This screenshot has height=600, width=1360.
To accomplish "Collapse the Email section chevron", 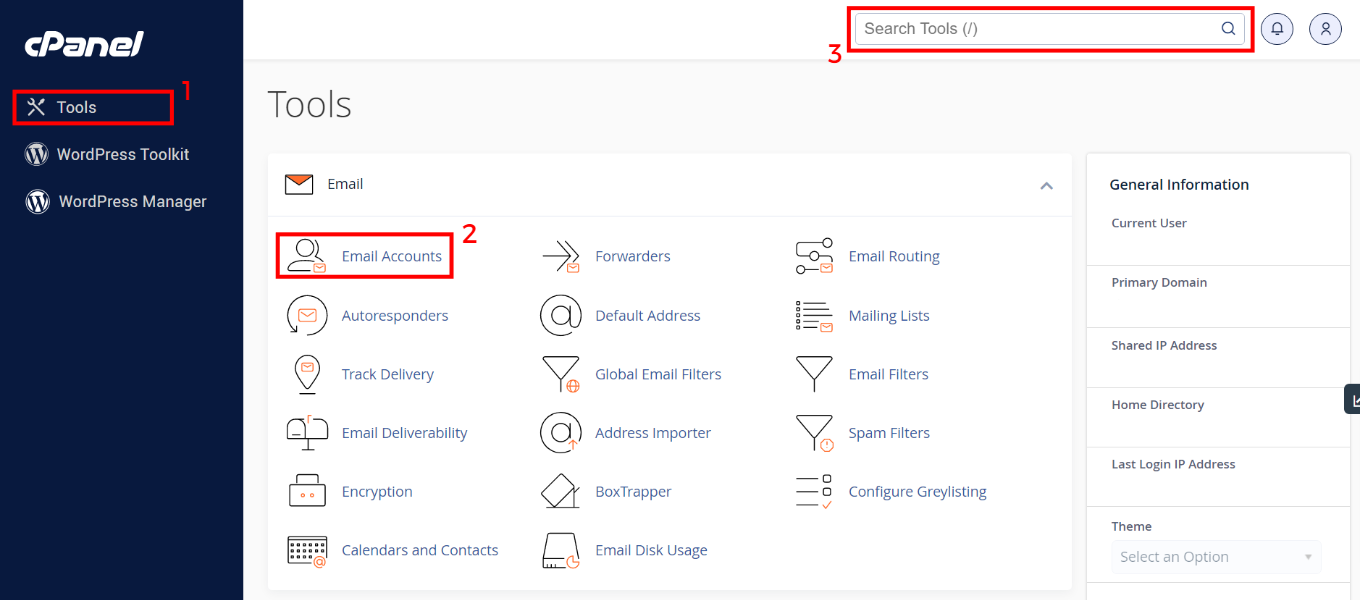I will tap(1046, 185).
